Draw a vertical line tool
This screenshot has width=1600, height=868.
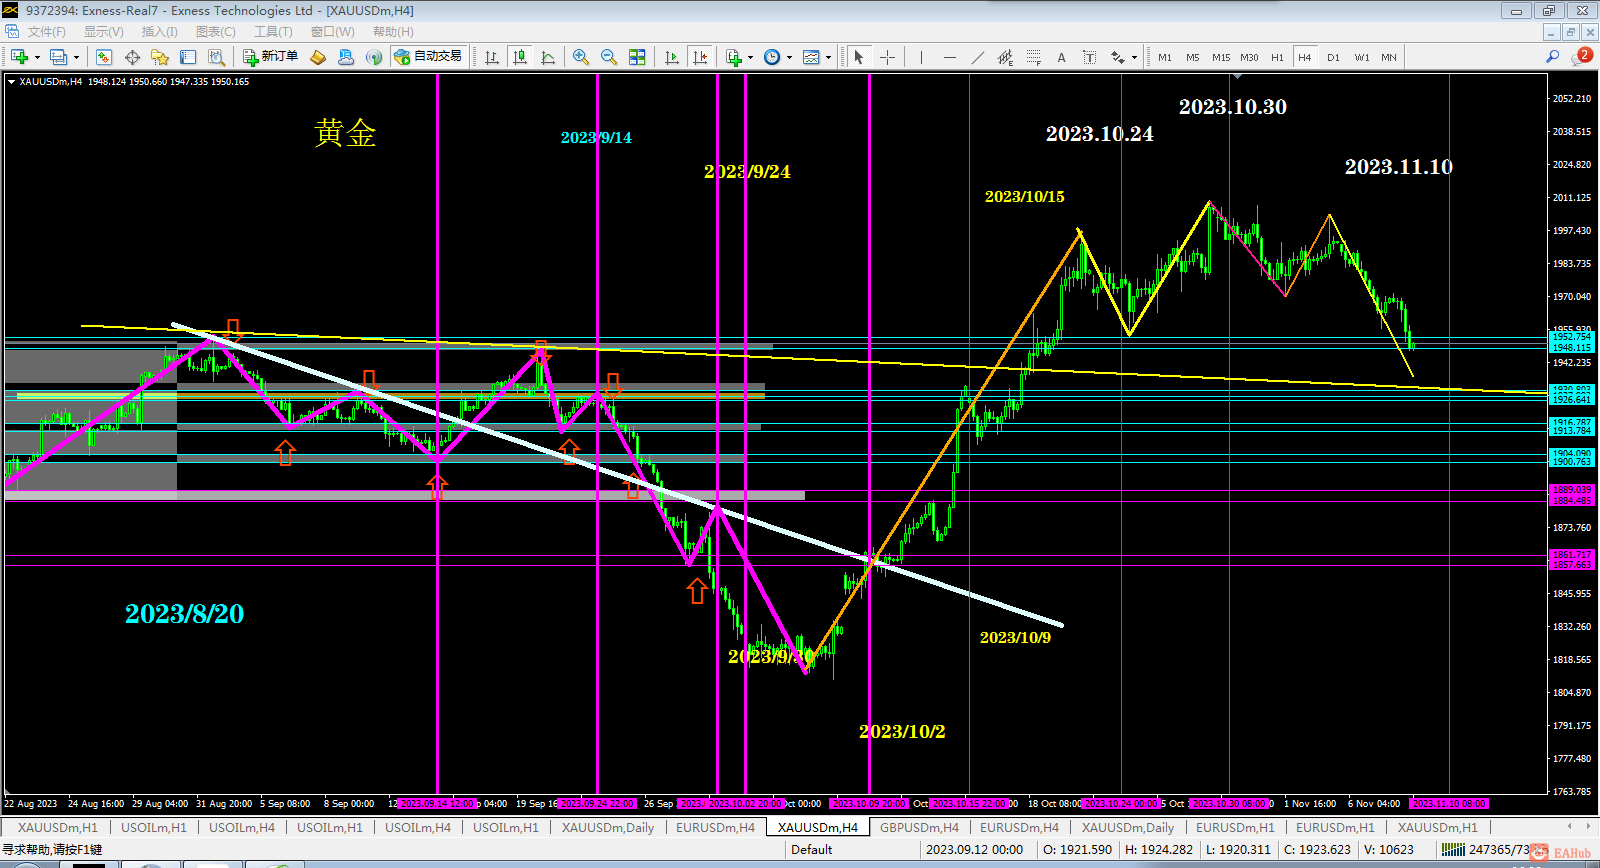921,57
